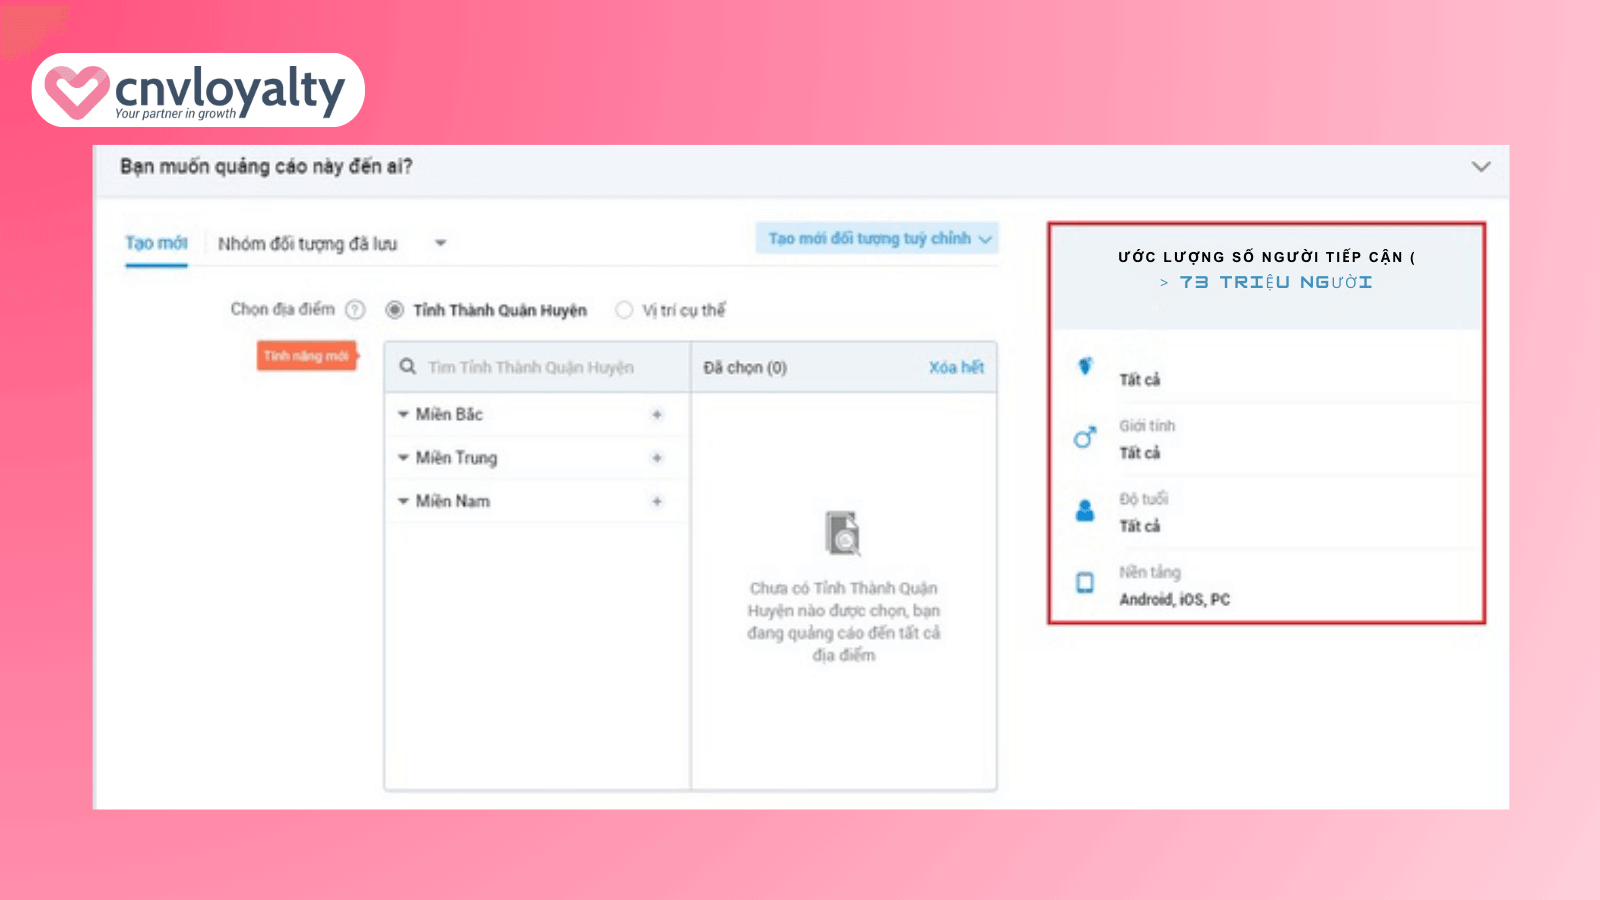Screen dimensions: 1600x900
Task: Open the Nhóm đối tượng đã lưu dropdown arrow
Action: click(x=441, y=243)
